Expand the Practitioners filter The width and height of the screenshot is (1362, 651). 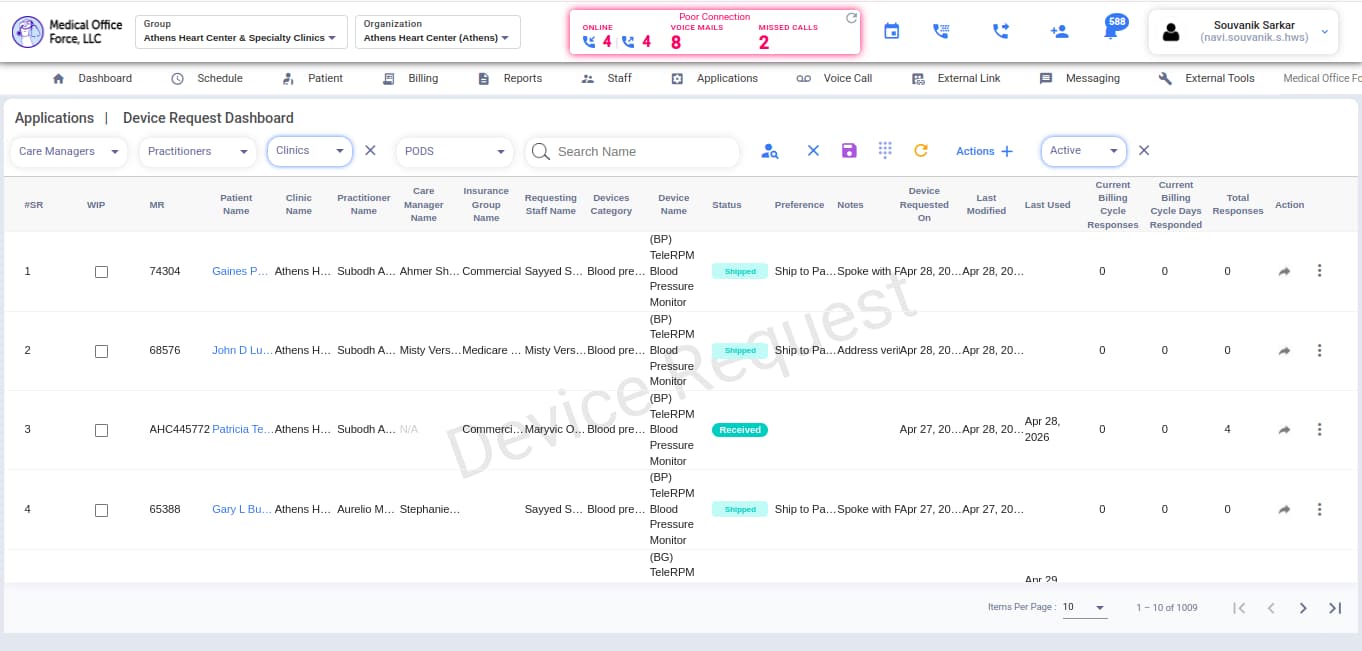(197, 152)
